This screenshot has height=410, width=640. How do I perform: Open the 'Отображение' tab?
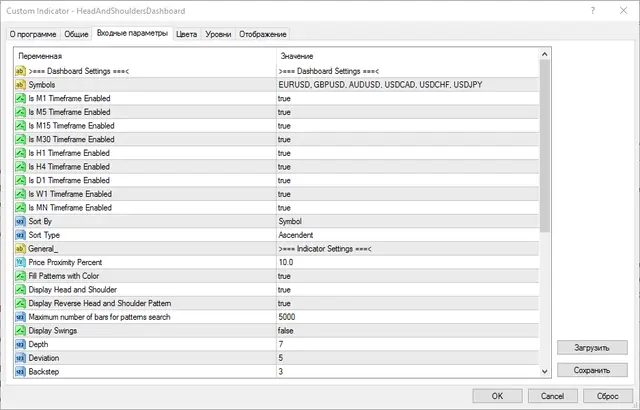pos(263,34)
